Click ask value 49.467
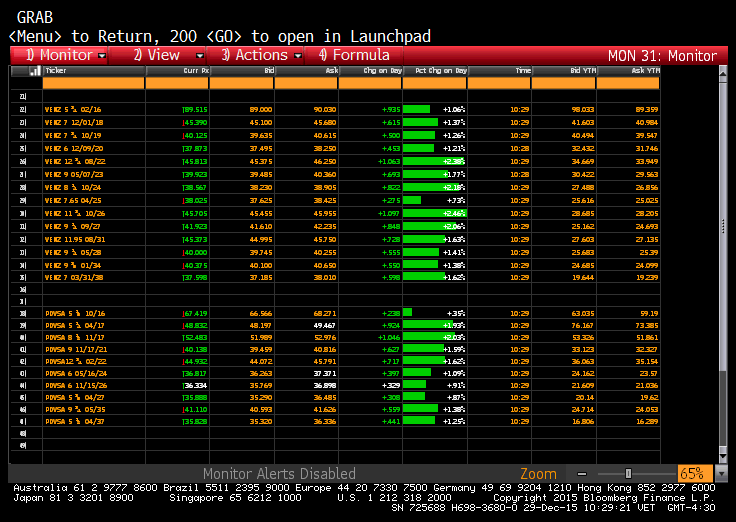Screen dimensions: 736x522 click(325, 326)
